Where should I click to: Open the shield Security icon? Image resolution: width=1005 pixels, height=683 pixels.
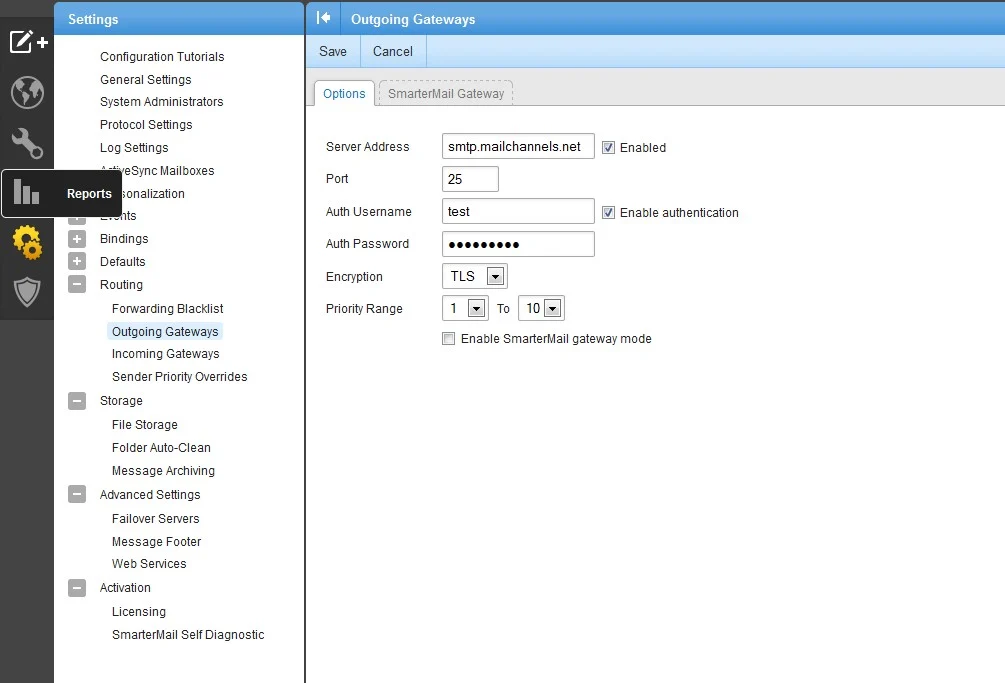pos(27,292)
